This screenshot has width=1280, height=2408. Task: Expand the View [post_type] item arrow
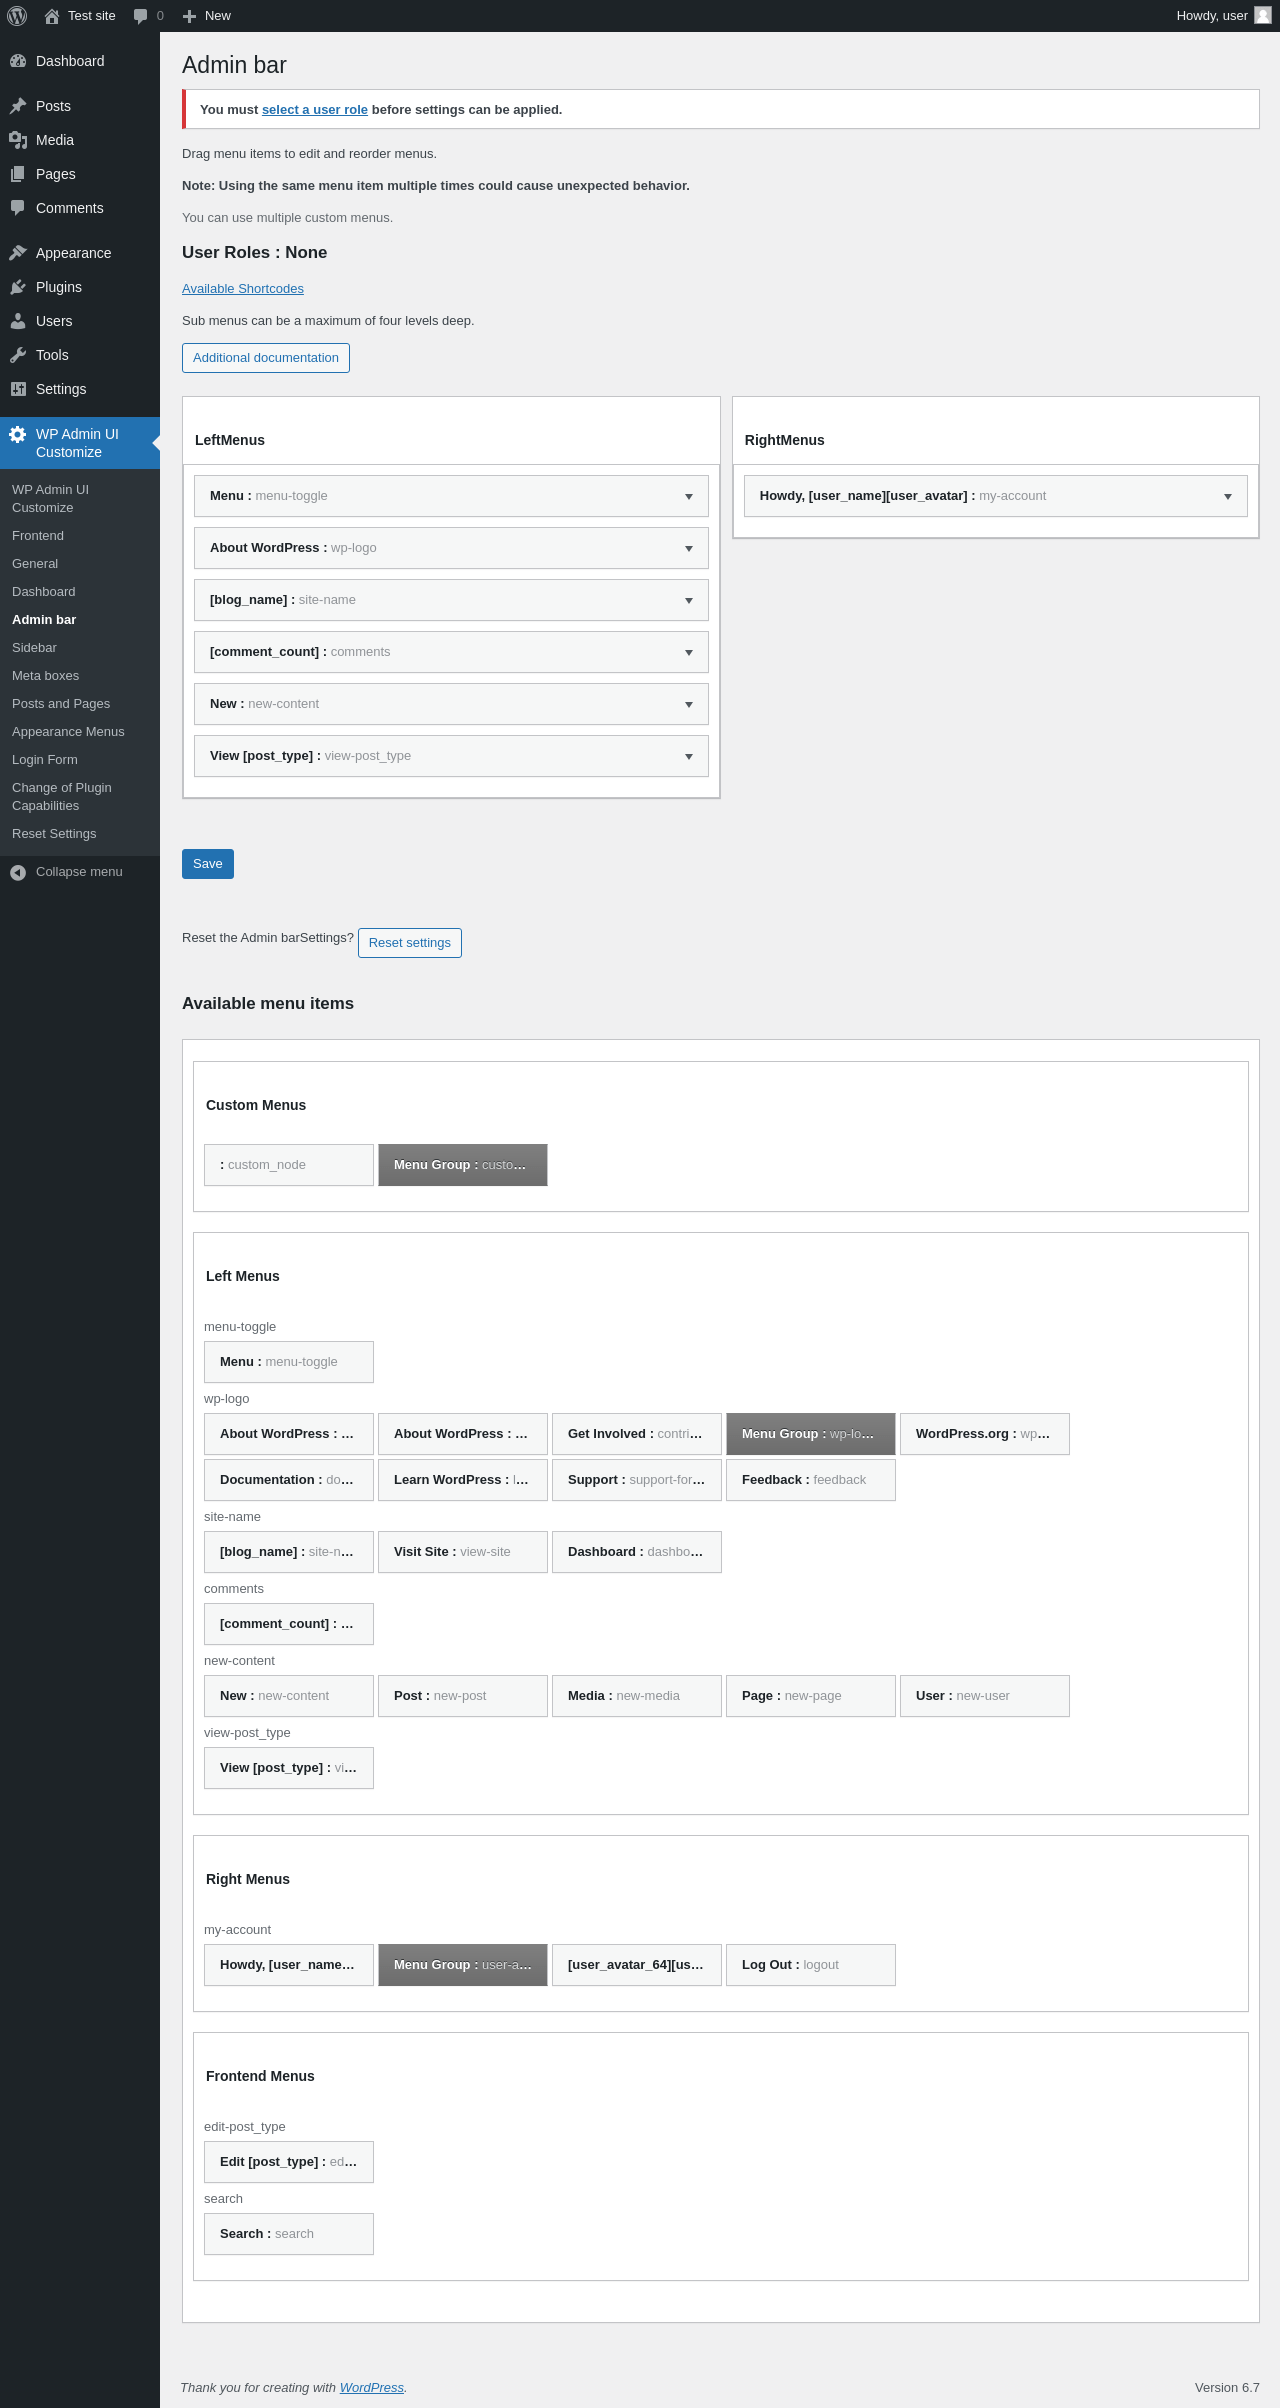click(x=689, y=757)
